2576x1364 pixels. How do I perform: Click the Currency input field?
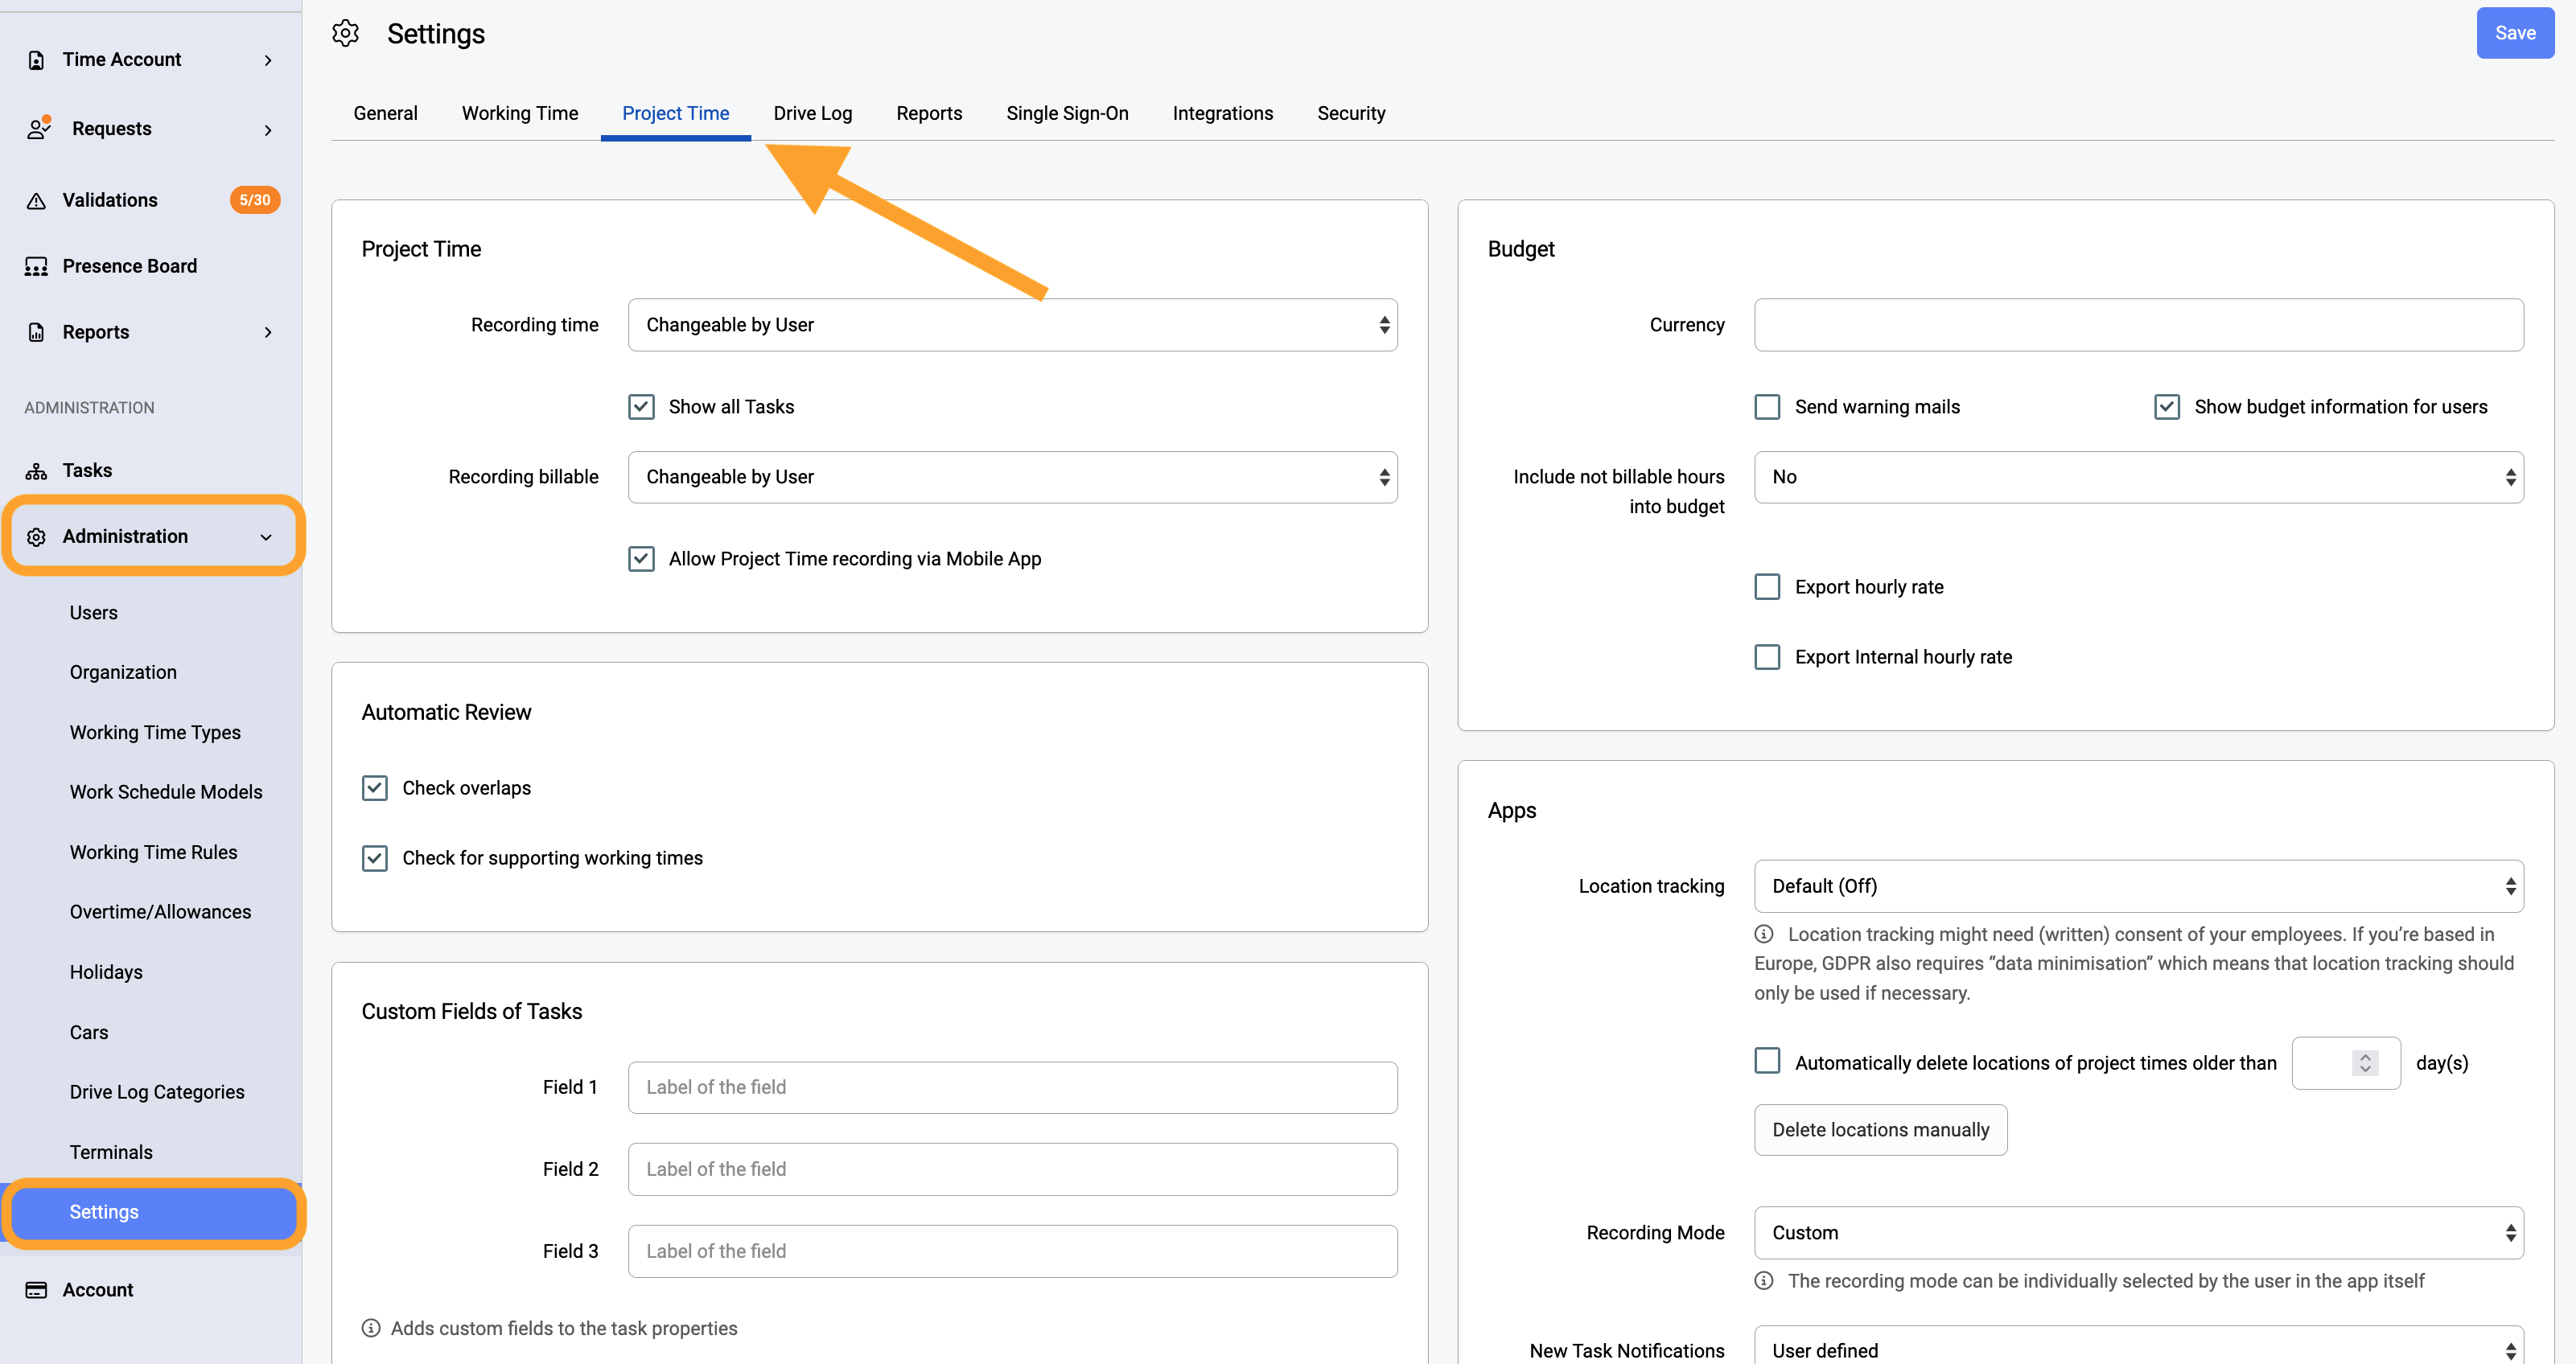[x=2138, y=325]
